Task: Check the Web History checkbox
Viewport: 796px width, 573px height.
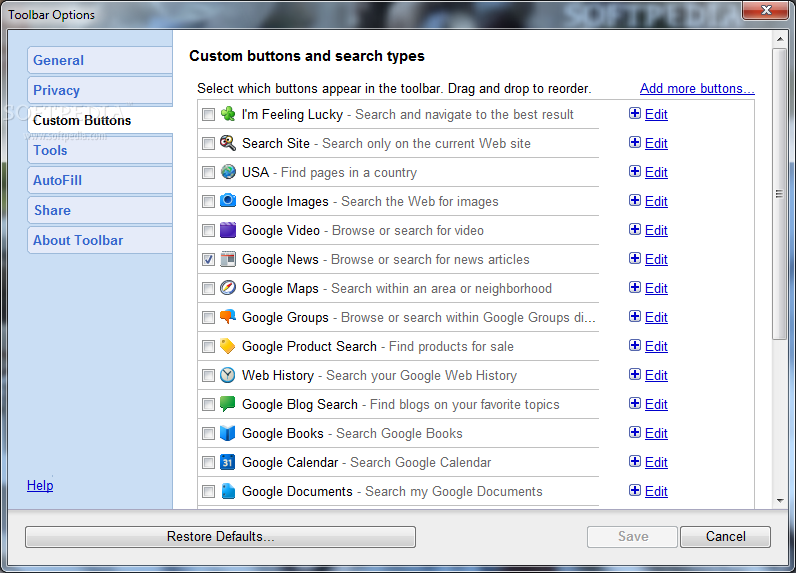Action: [208, 376]
